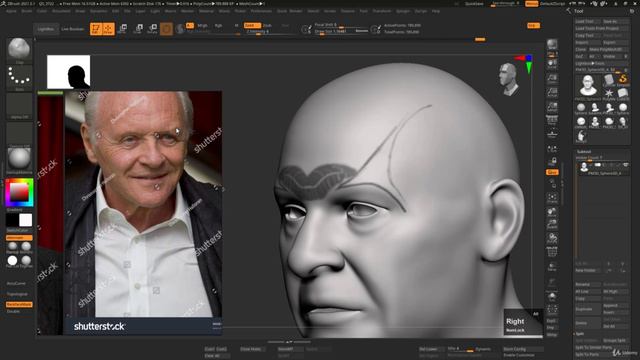Screen dimensions: 640x360
Task: Select the Cube3D tool thumbnail
Action: click(623, 94)
